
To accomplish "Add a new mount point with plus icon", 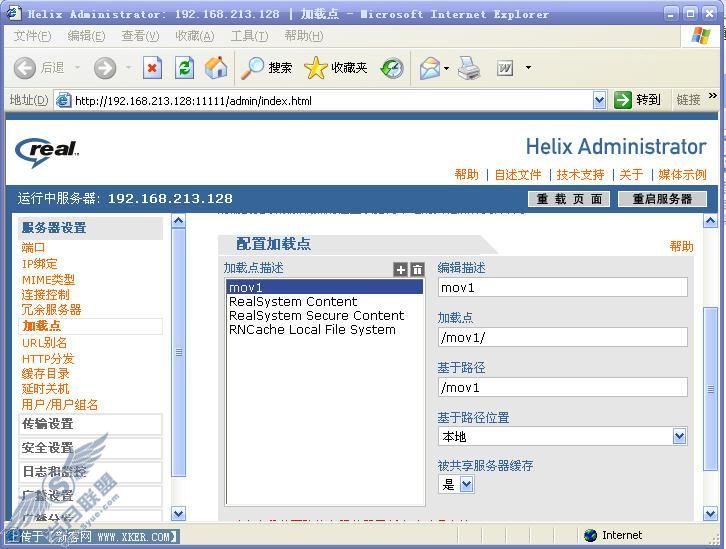I will (x=401, y=269).
